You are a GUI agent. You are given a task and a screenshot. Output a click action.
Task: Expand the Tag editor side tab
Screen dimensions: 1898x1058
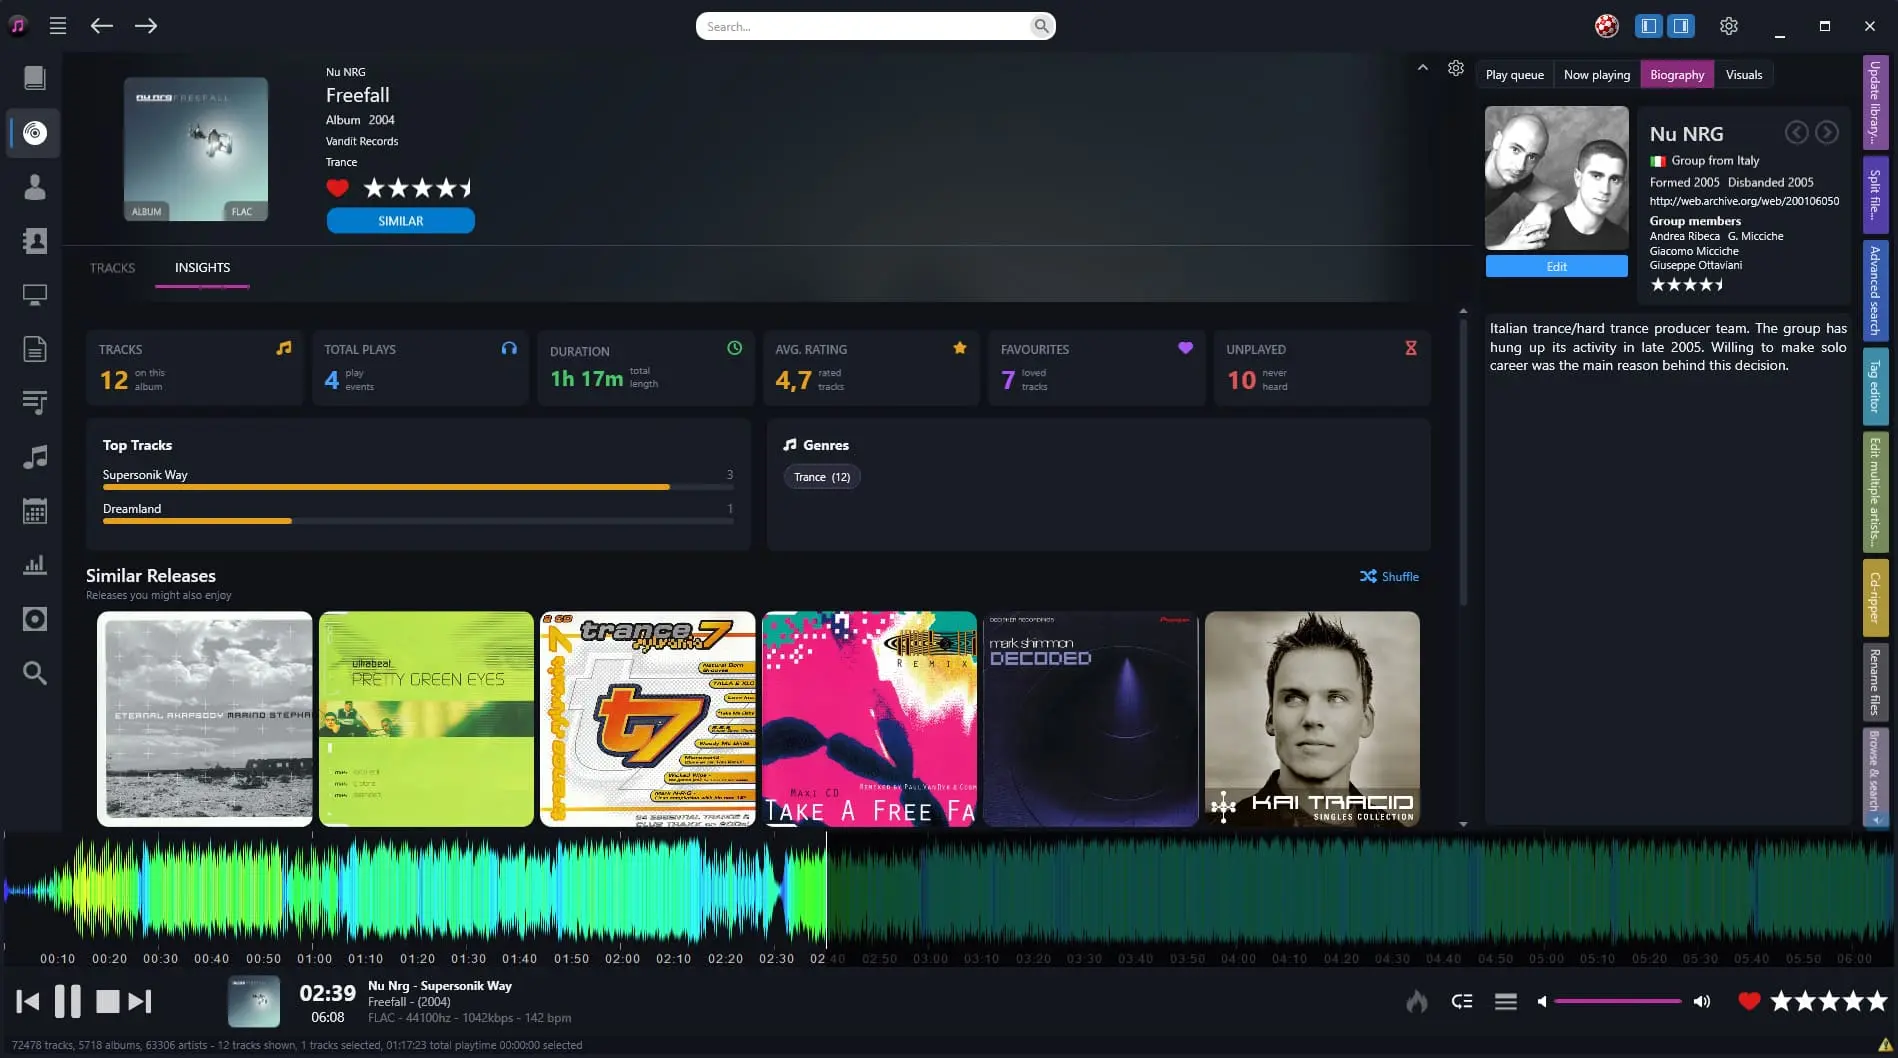[x=1875, y=385]
